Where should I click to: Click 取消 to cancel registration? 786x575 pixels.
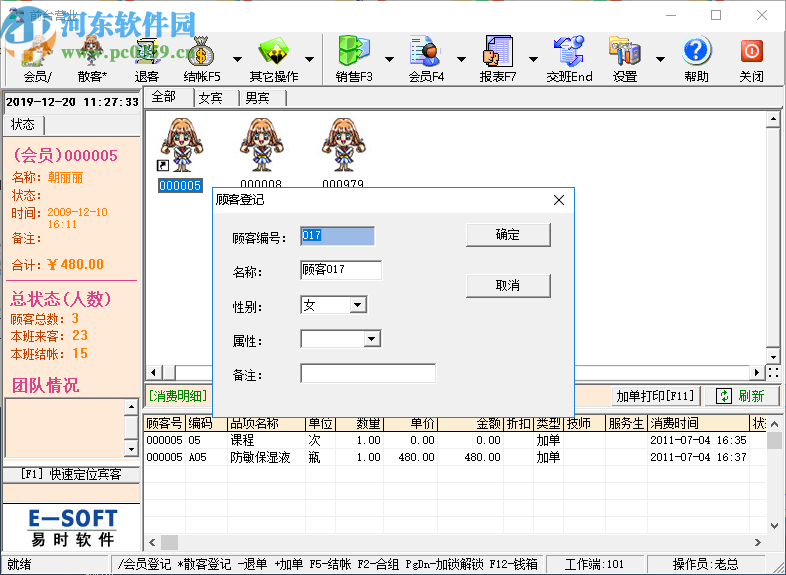point(508,286)
